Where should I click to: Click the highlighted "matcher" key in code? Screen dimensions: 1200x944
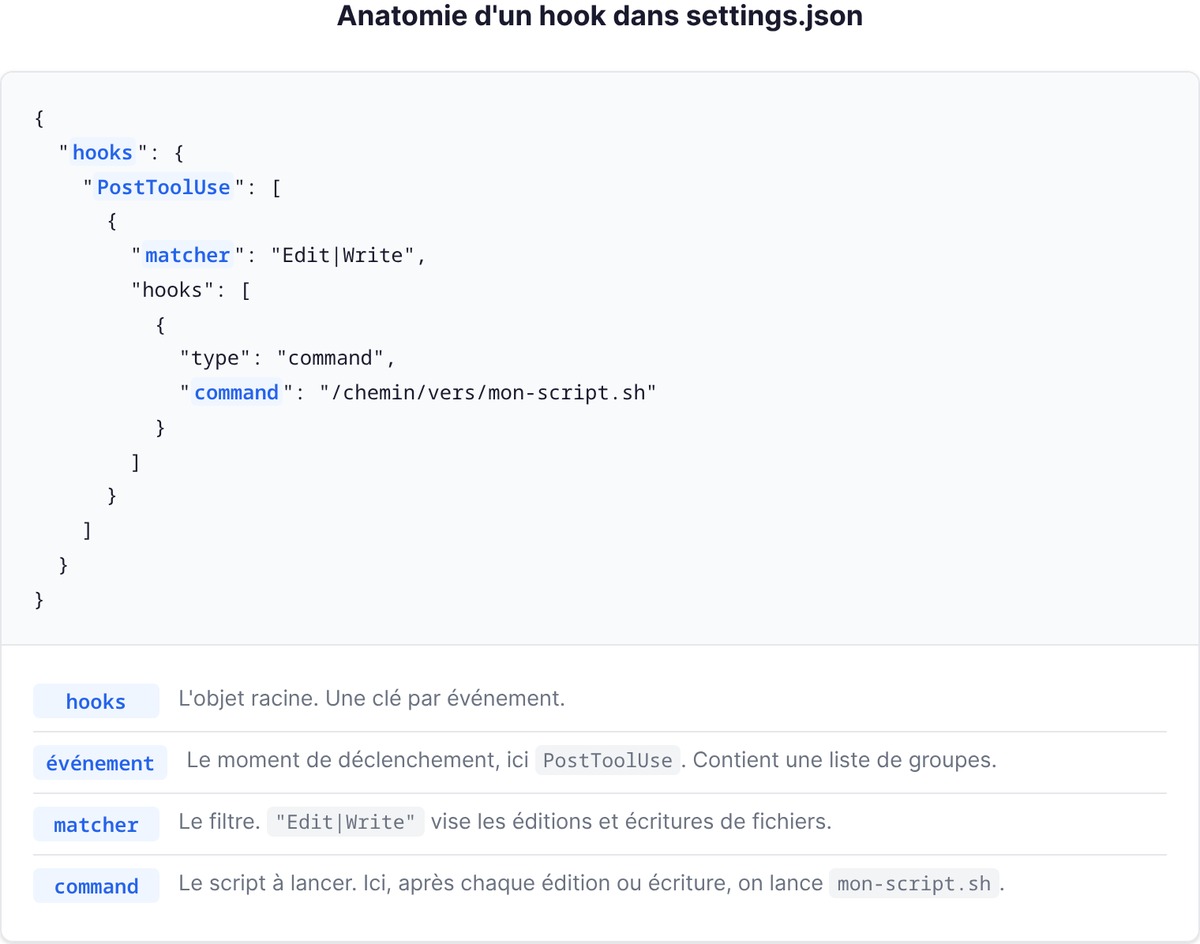(188, 255)
